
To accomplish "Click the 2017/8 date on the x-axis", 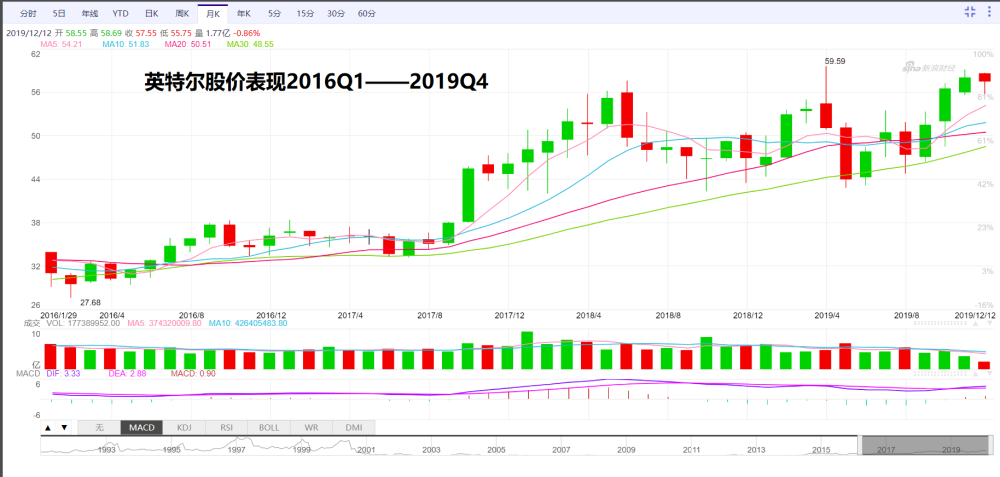I will (x=430, y=315).
